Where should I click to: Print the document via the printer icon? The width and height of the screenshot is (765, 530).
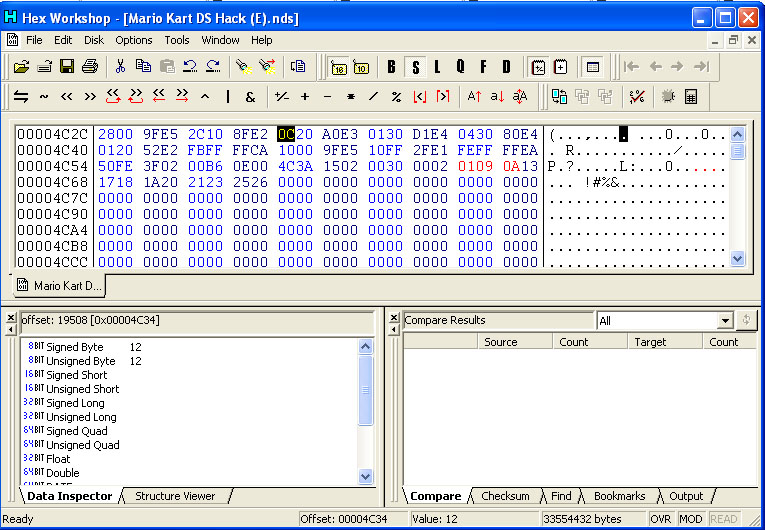[90, 67]
